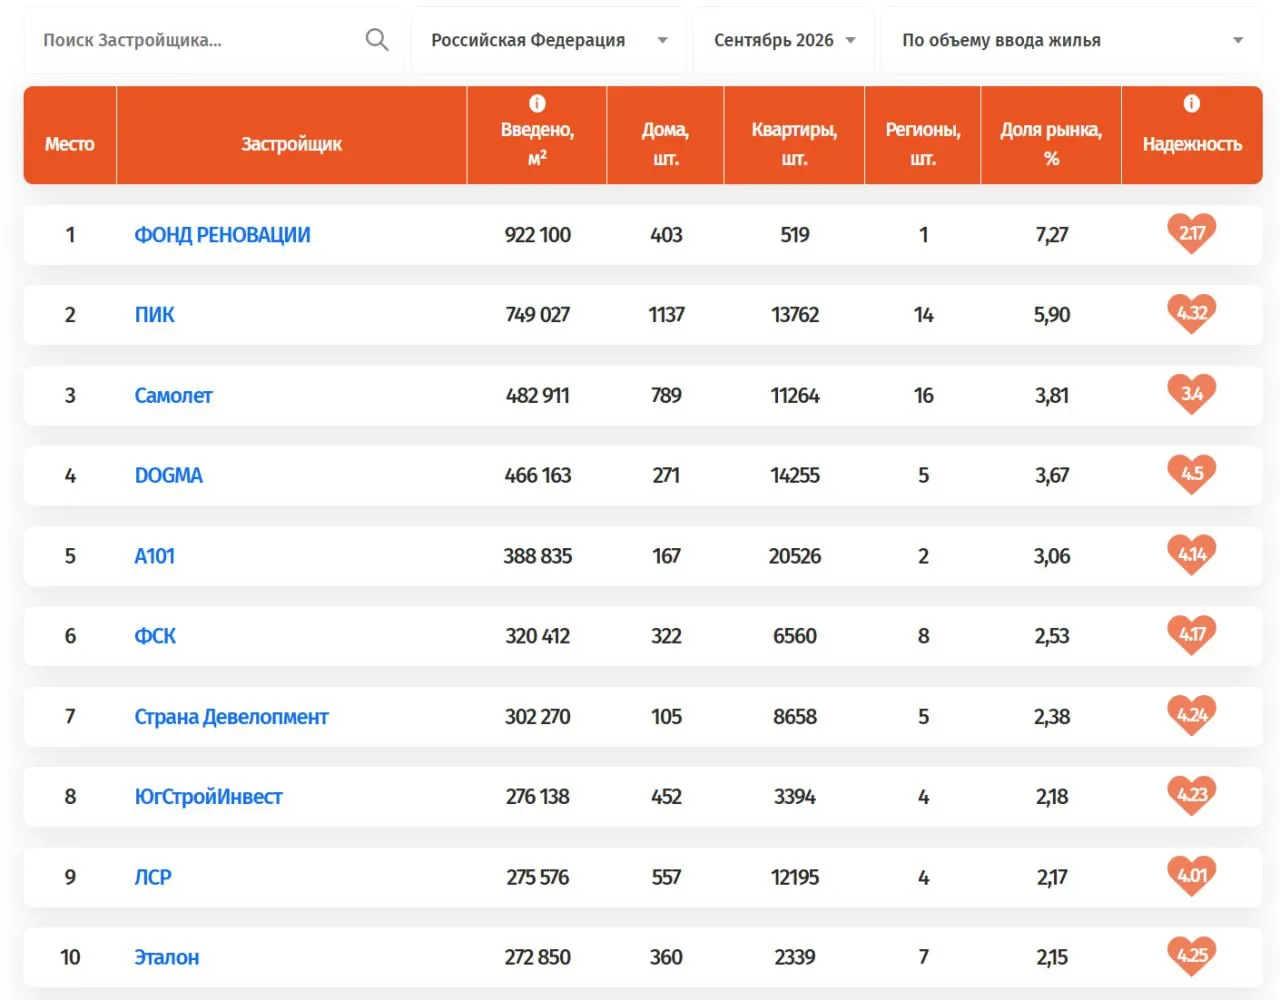This screenshot has height=1000, width=1280.
Task: Expand the По объему ввода жилья sorting dropdown
Action: pos(1071,40)
